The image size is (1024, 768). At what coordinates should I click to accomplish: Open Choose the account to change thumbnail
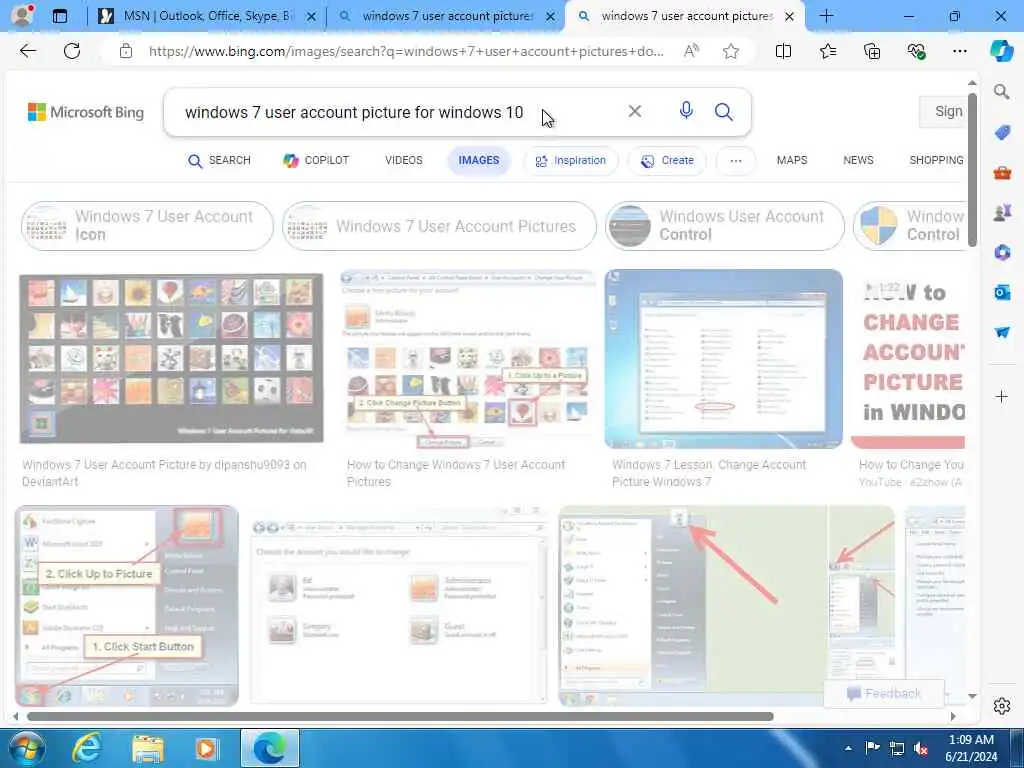(x=398, y=605)
